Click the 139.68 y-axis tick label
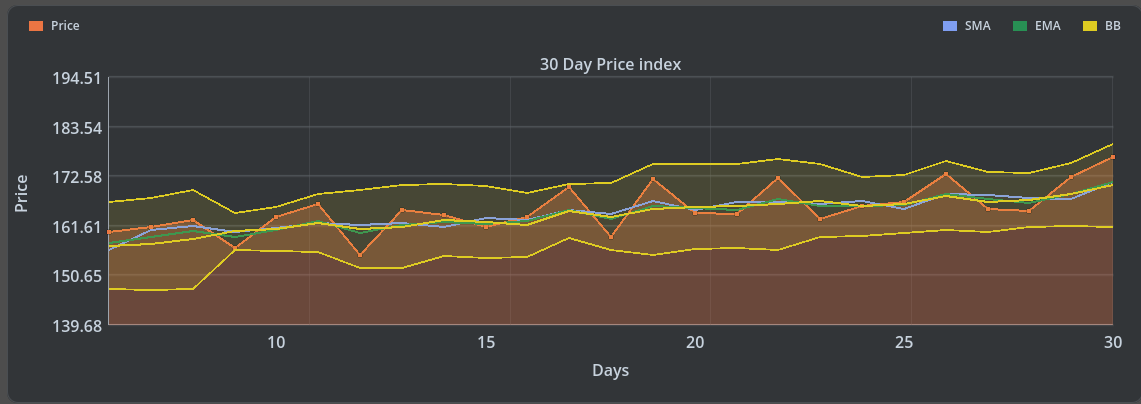This screenshot has width=1141, height=404. pyautogui.click(x=76, y=326)
